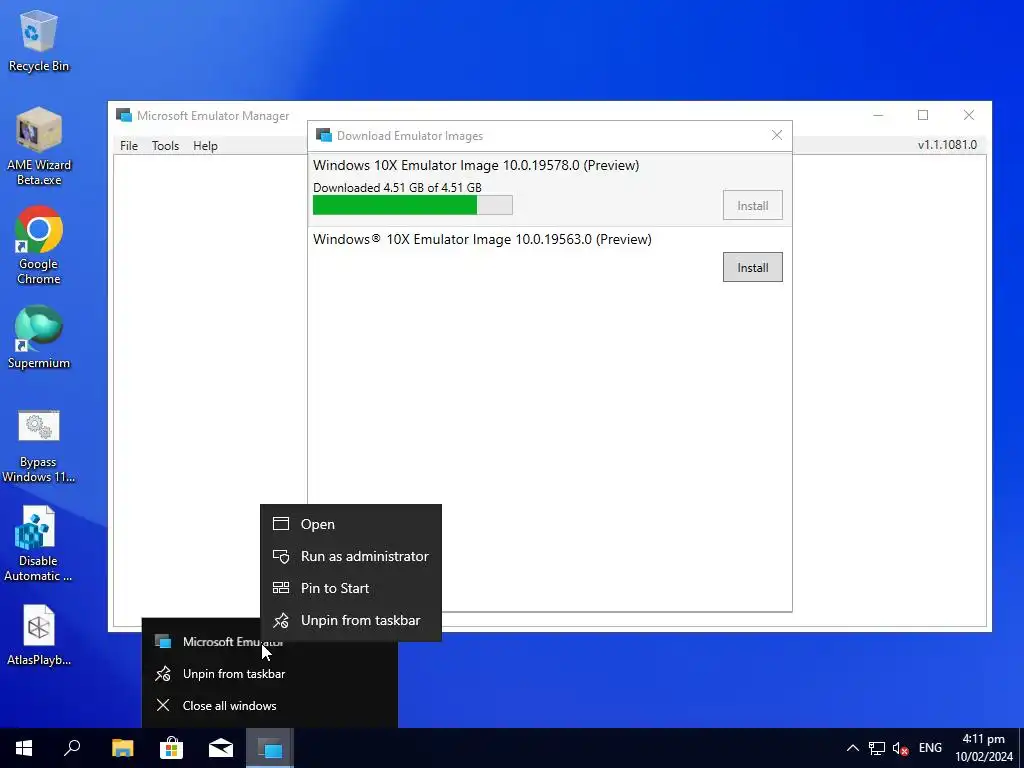Choose Pin to Start in context menu

(351, 588)
